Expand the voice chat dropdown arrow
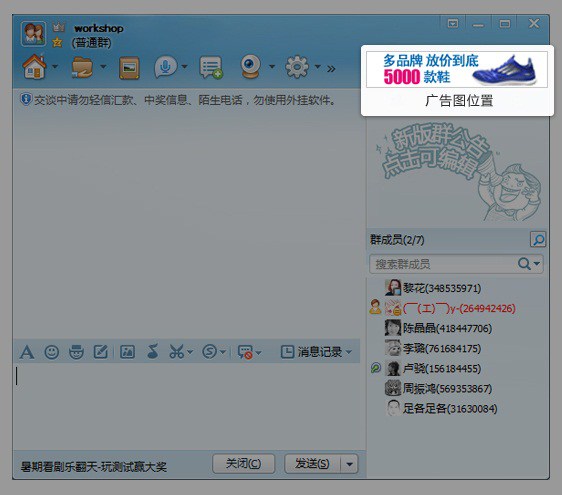 point(184,66)
